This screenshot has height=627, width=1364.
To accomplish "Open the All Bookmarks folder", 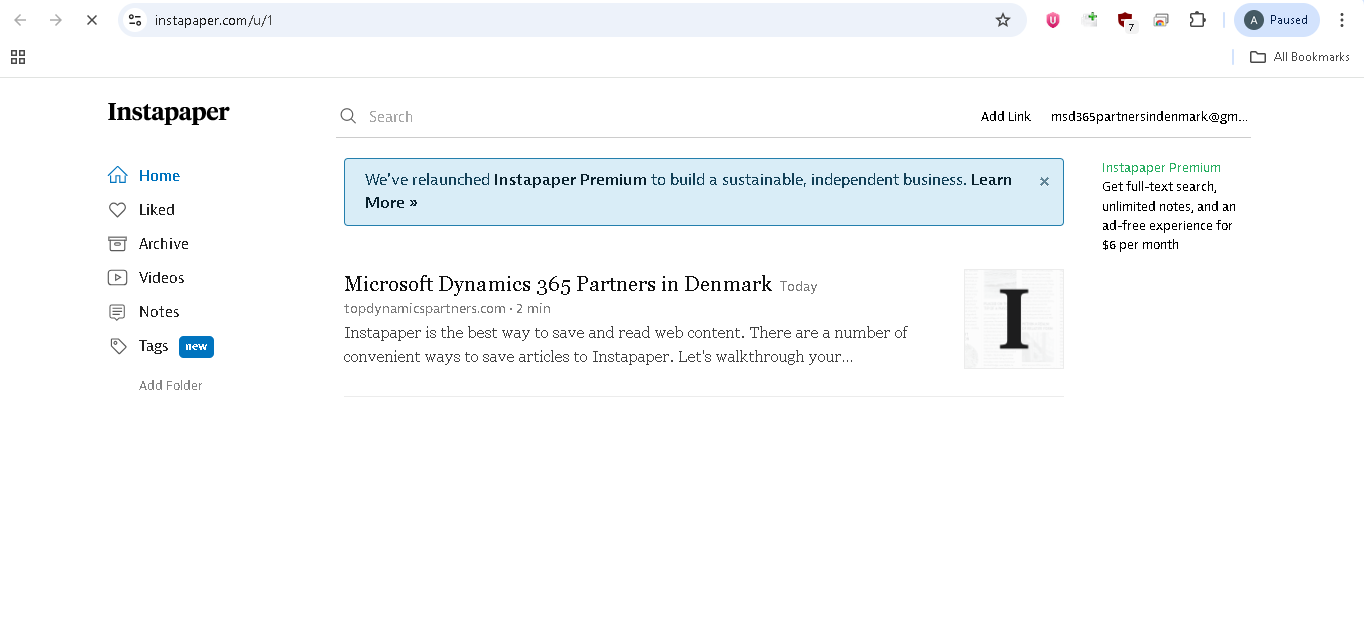I will (x=1300, y=57).
